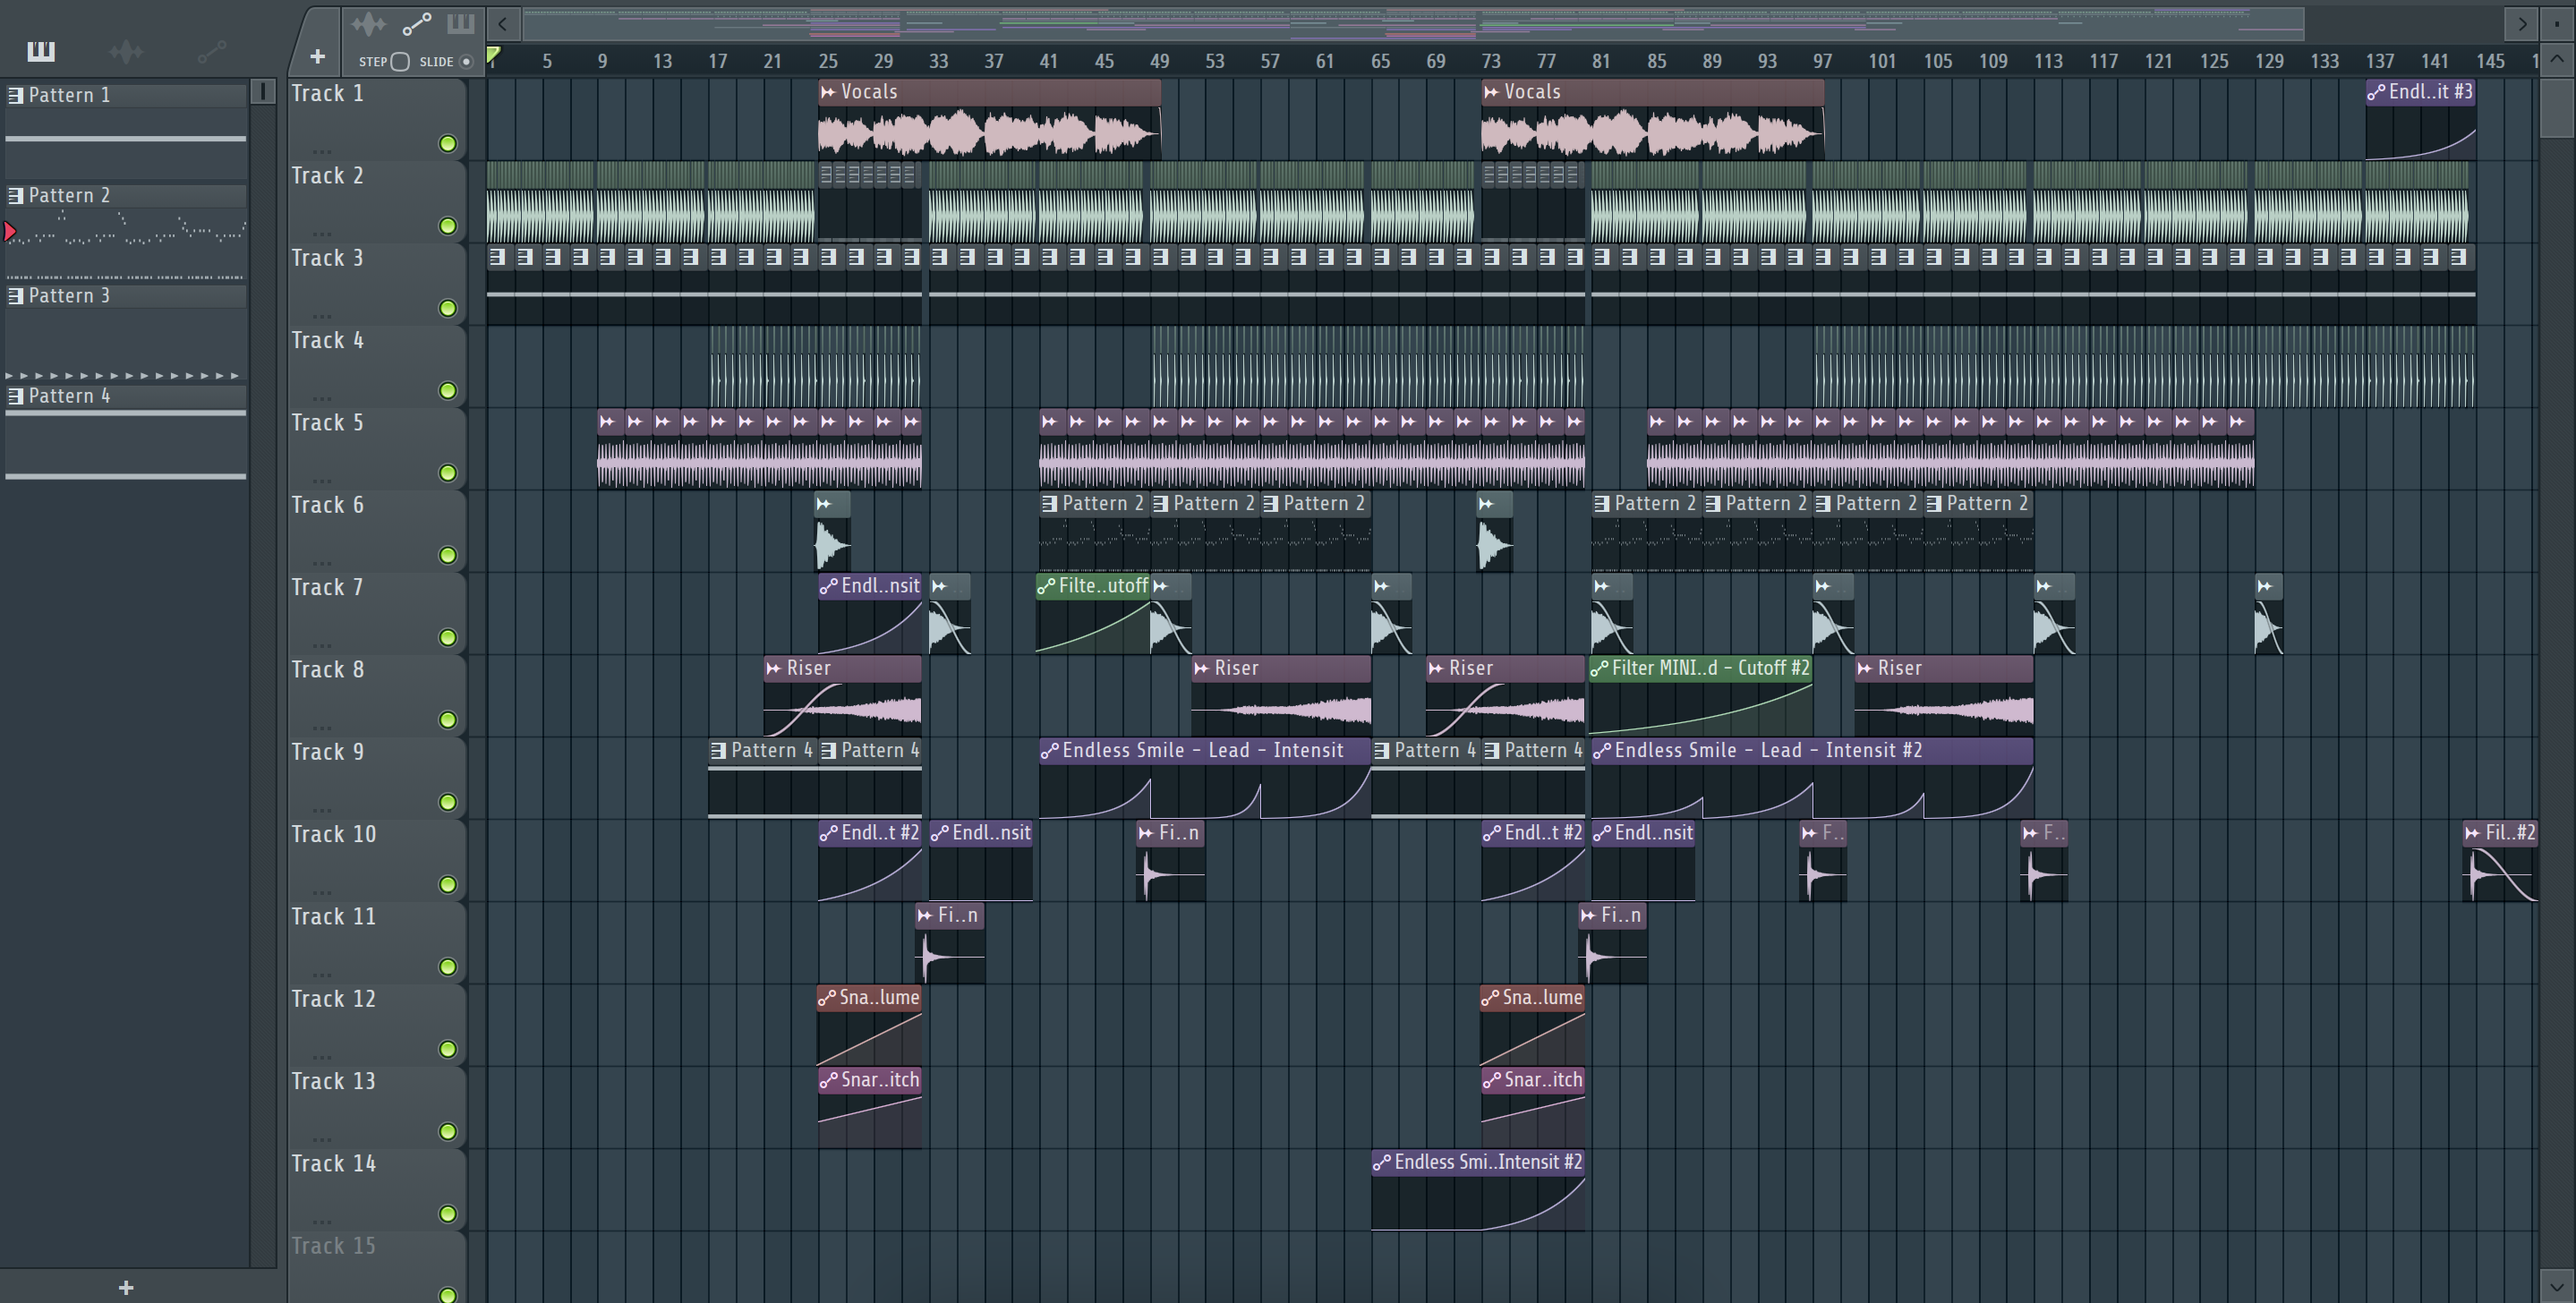
Task: Show patterns in the picker panel
Action: (x=41, y=51)
